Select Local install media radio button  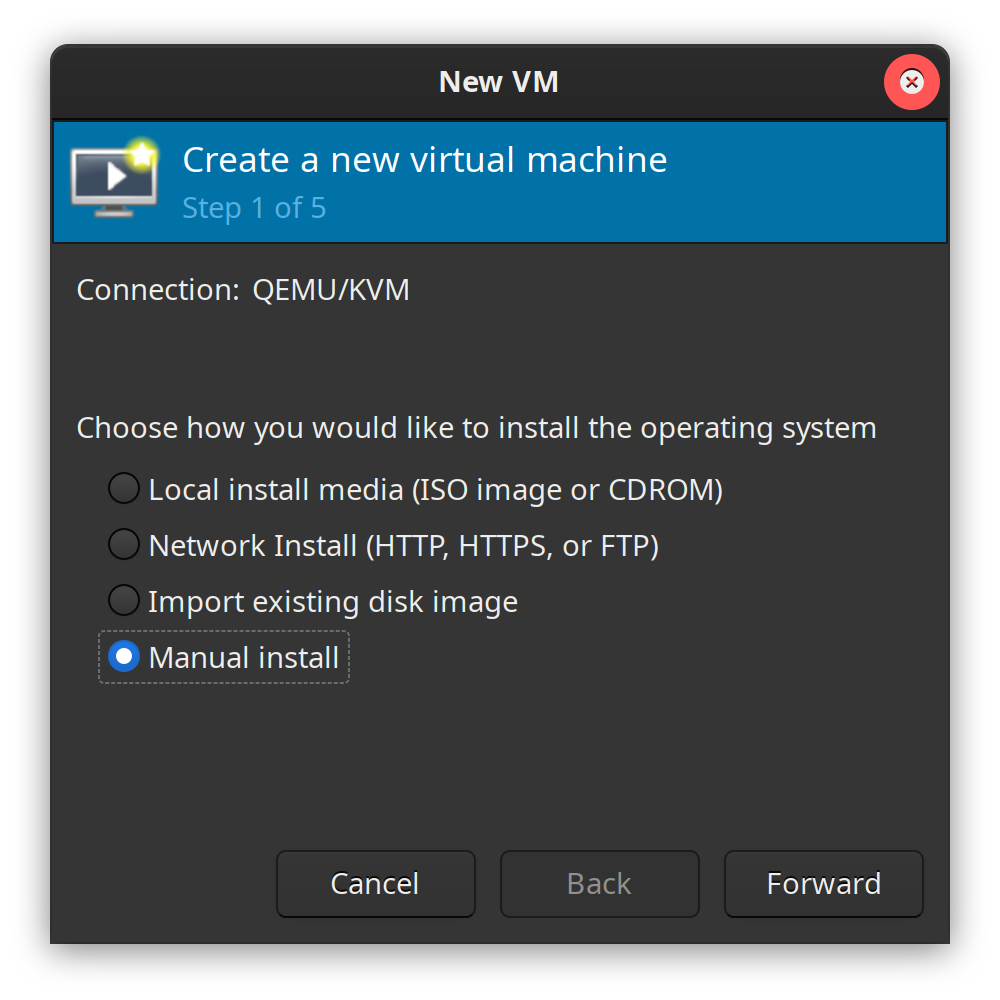[x=124, y=489]
